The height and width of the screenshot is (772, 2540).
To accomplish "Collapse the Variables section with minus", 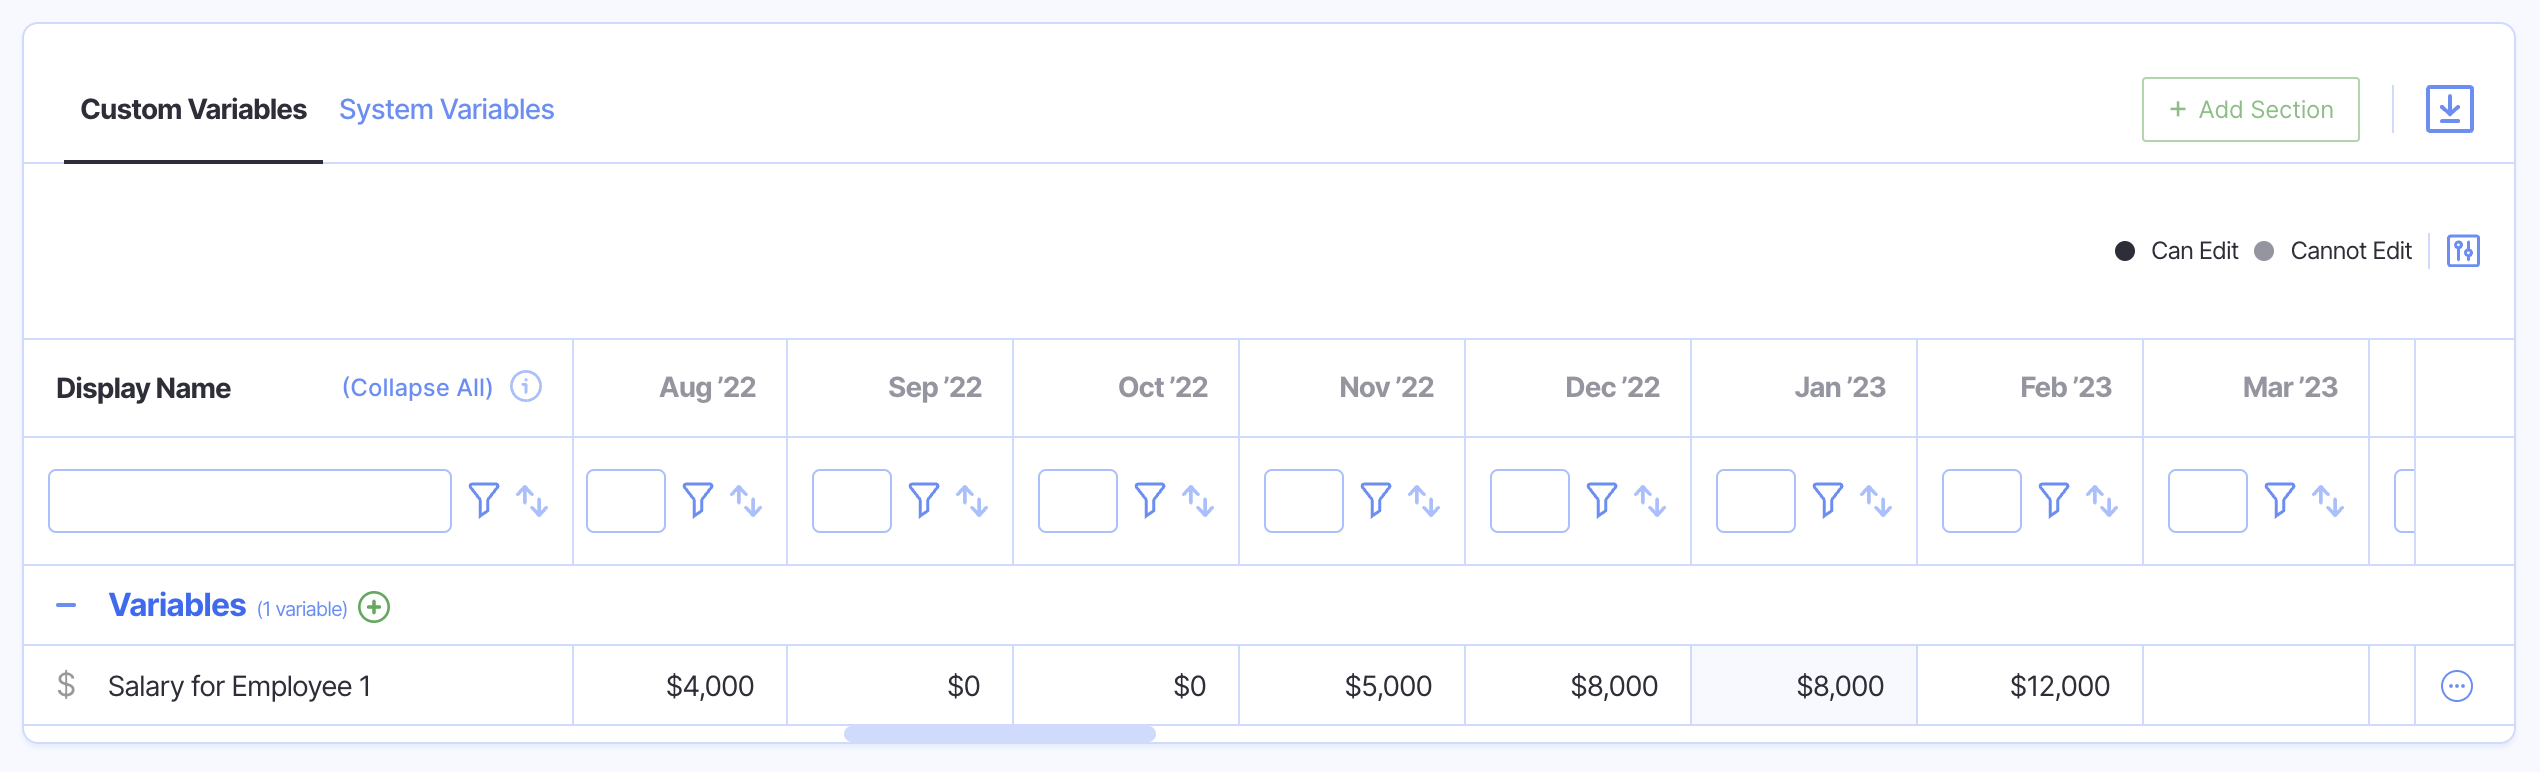I will 66,606.
